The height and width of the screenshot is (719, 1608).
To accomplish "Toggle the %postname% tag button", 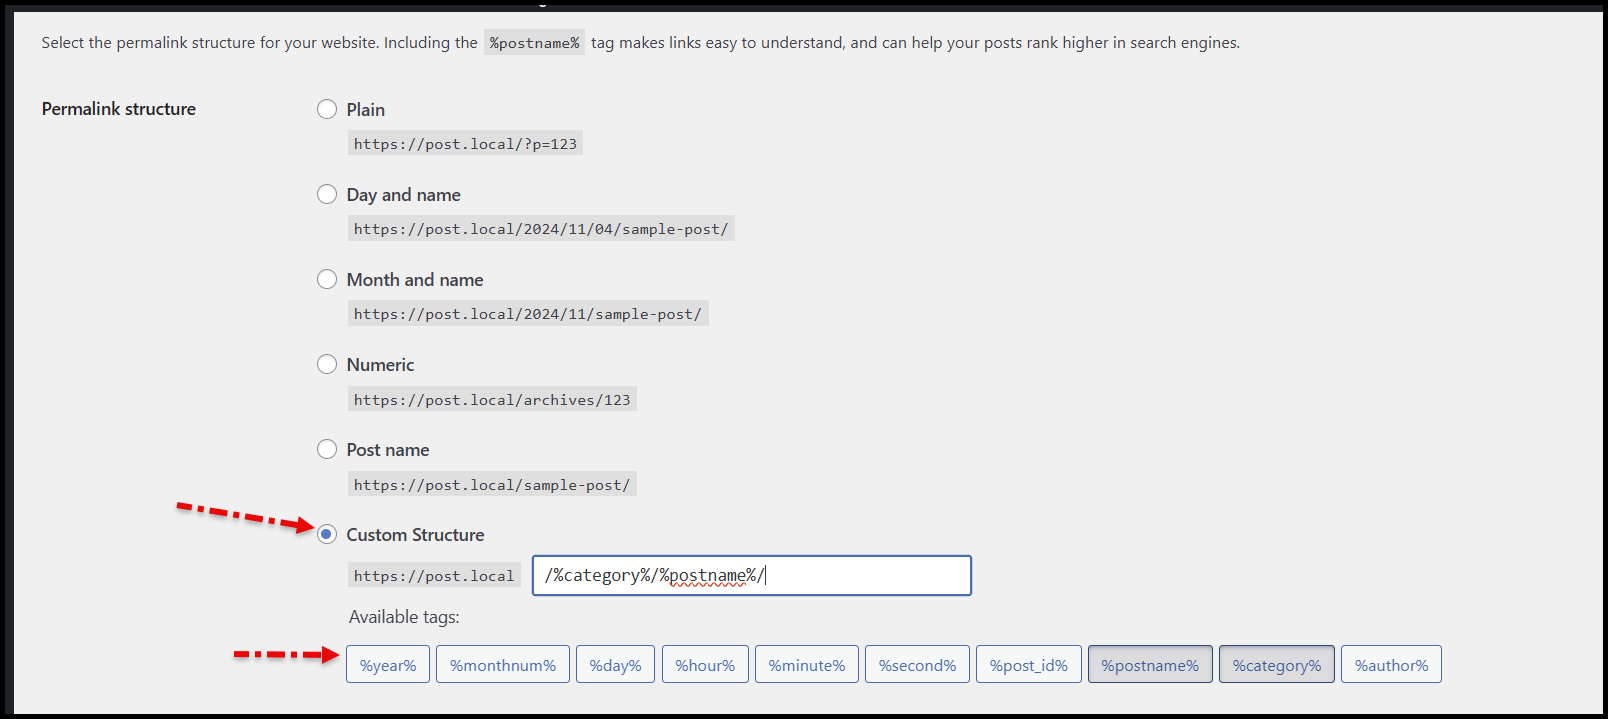I will pyautogui.click(x=1150, y=665).
